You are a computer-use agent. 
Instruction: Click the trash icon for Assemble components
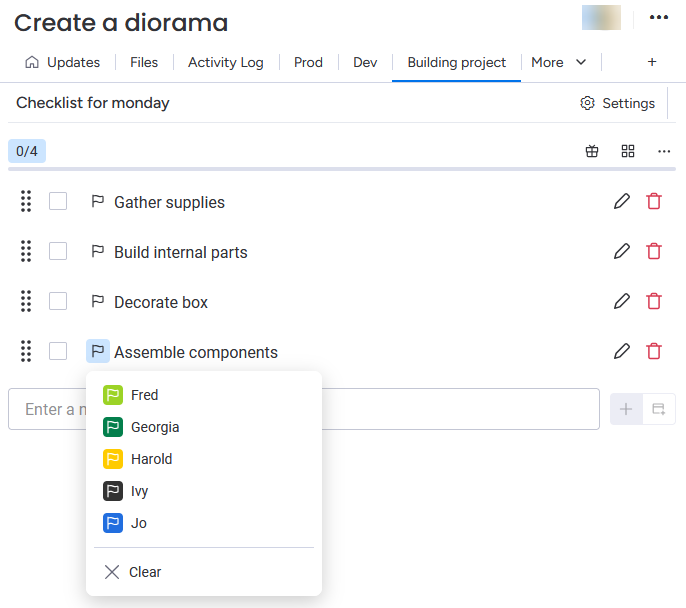654,352
